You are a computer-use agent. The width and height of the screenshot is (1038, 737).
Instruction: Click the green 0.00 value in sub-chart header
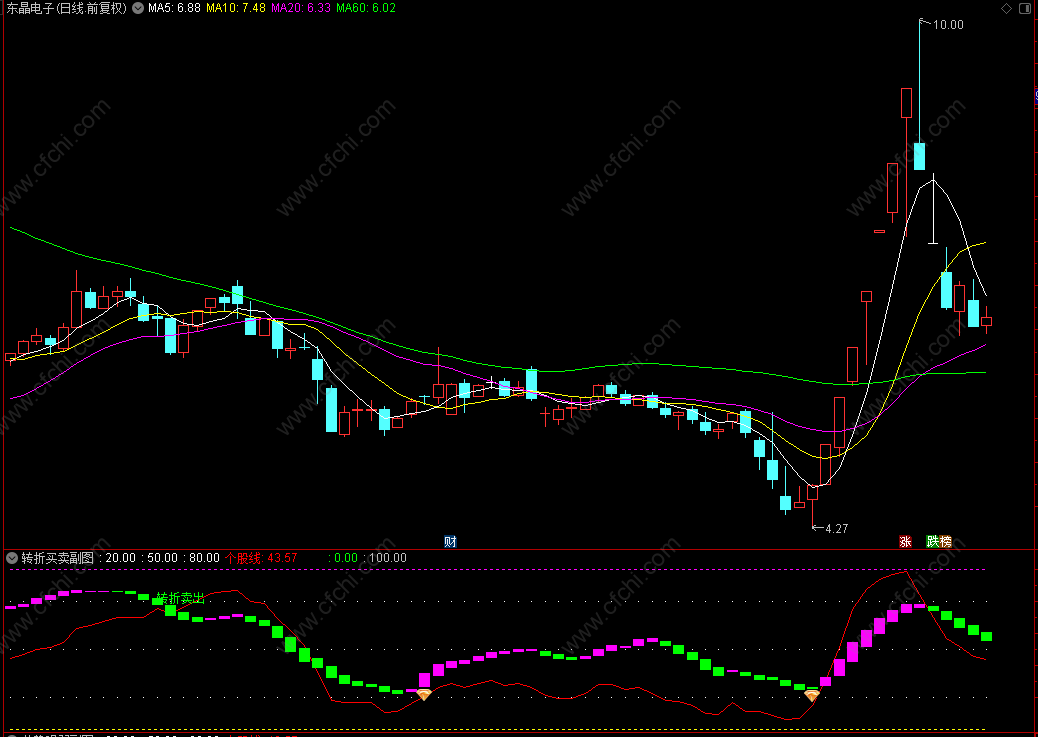346,558
